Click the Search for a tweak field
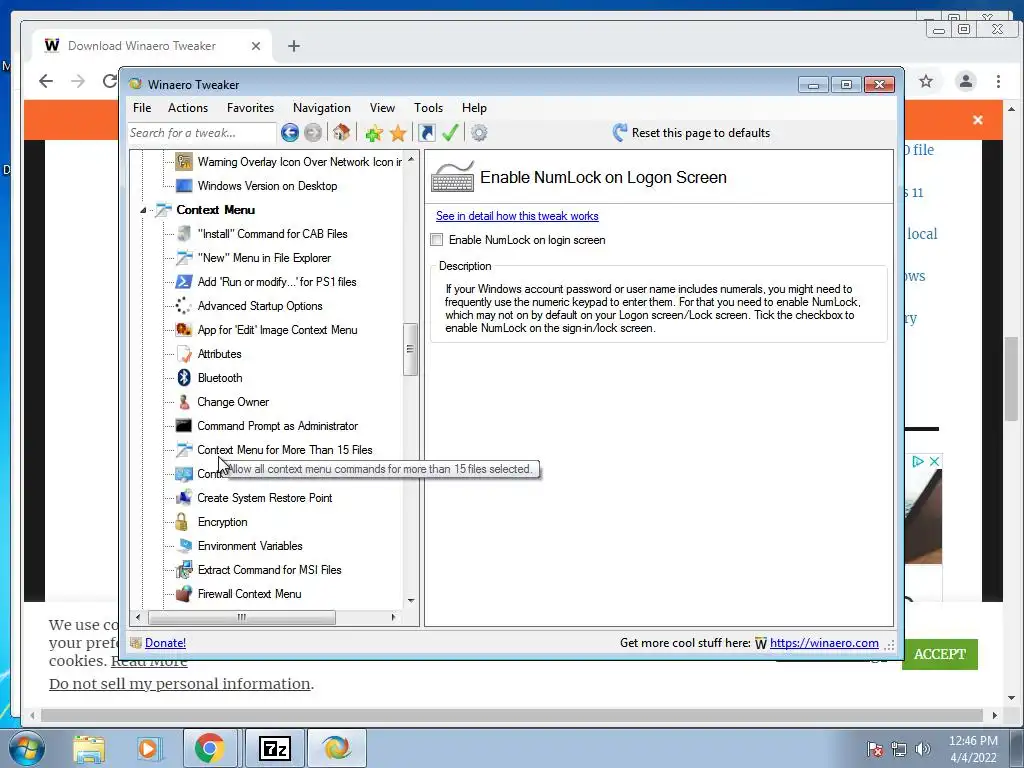Image resolution: width=1024 pixels, height=768 pixels. [202, 133]
